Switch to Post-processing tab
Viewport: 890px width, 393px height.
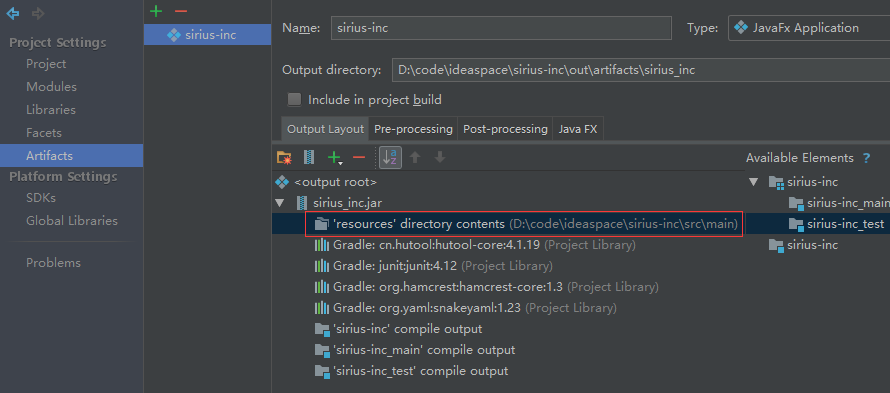click(505, 129)
